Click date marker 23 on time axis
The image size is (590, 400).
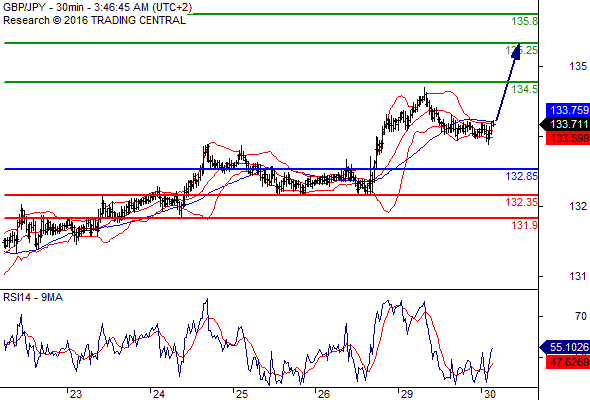(76, 394)
